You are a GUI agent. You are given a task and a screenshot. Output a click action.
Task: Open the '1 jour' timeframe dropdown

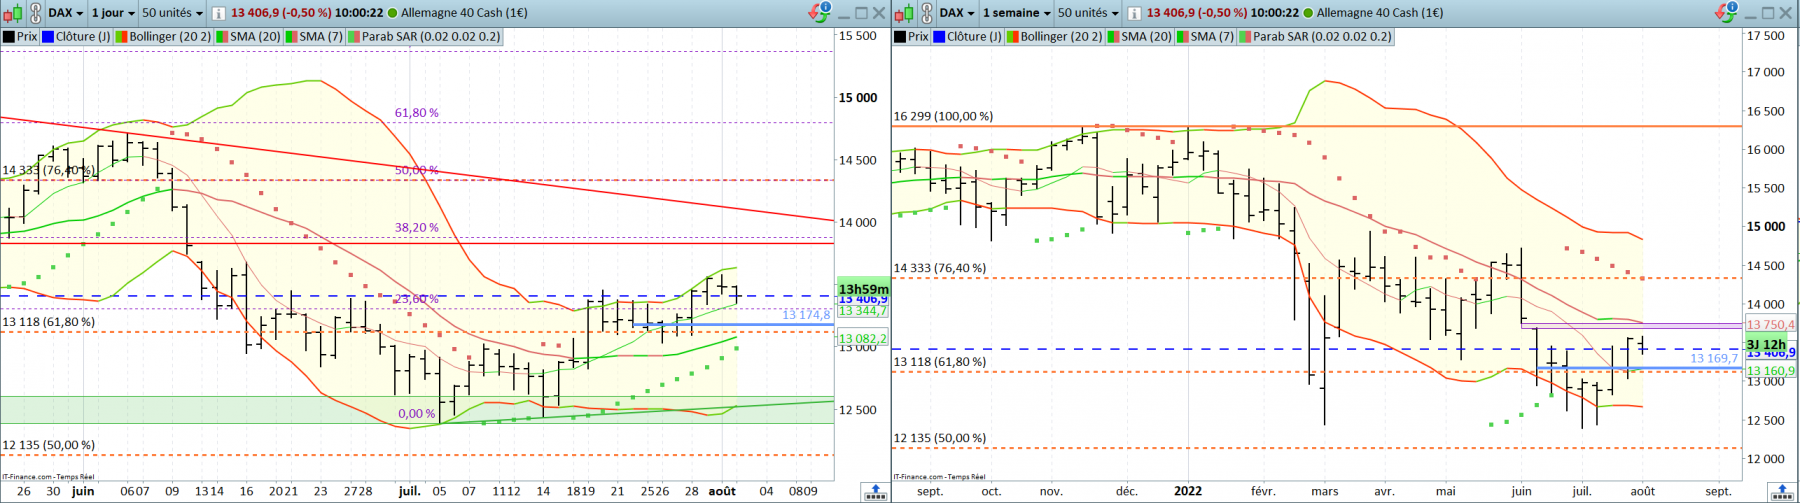click(x=113, y=13)
